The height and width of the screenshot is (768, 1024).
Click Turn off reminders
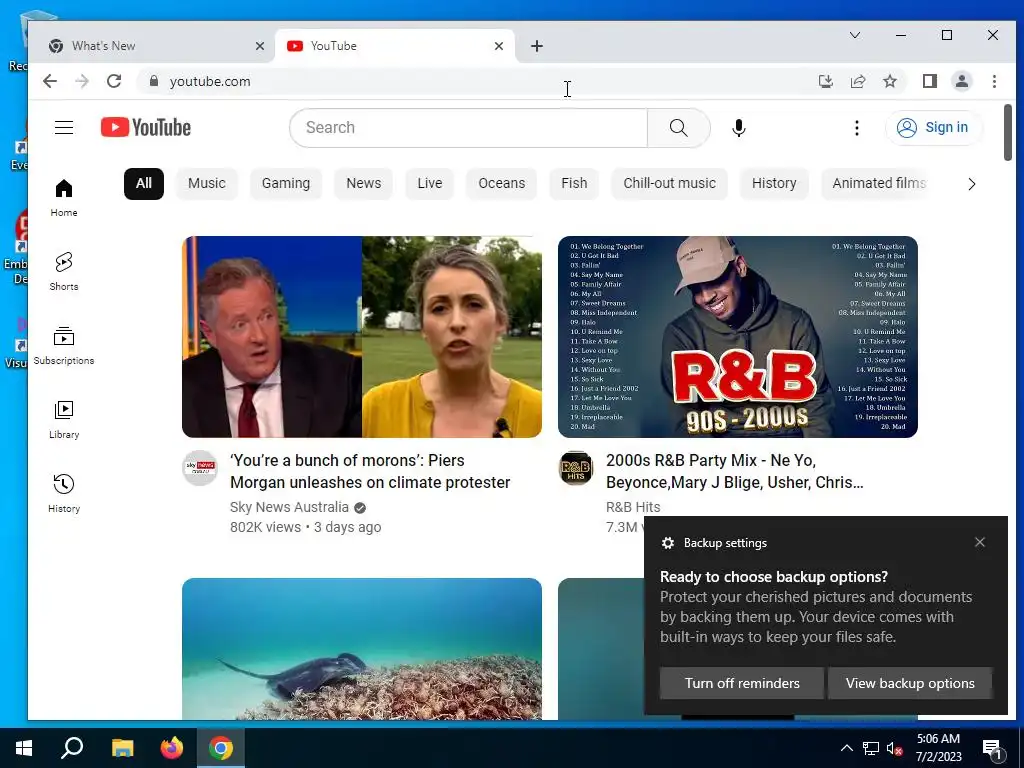tap(742, 683)
